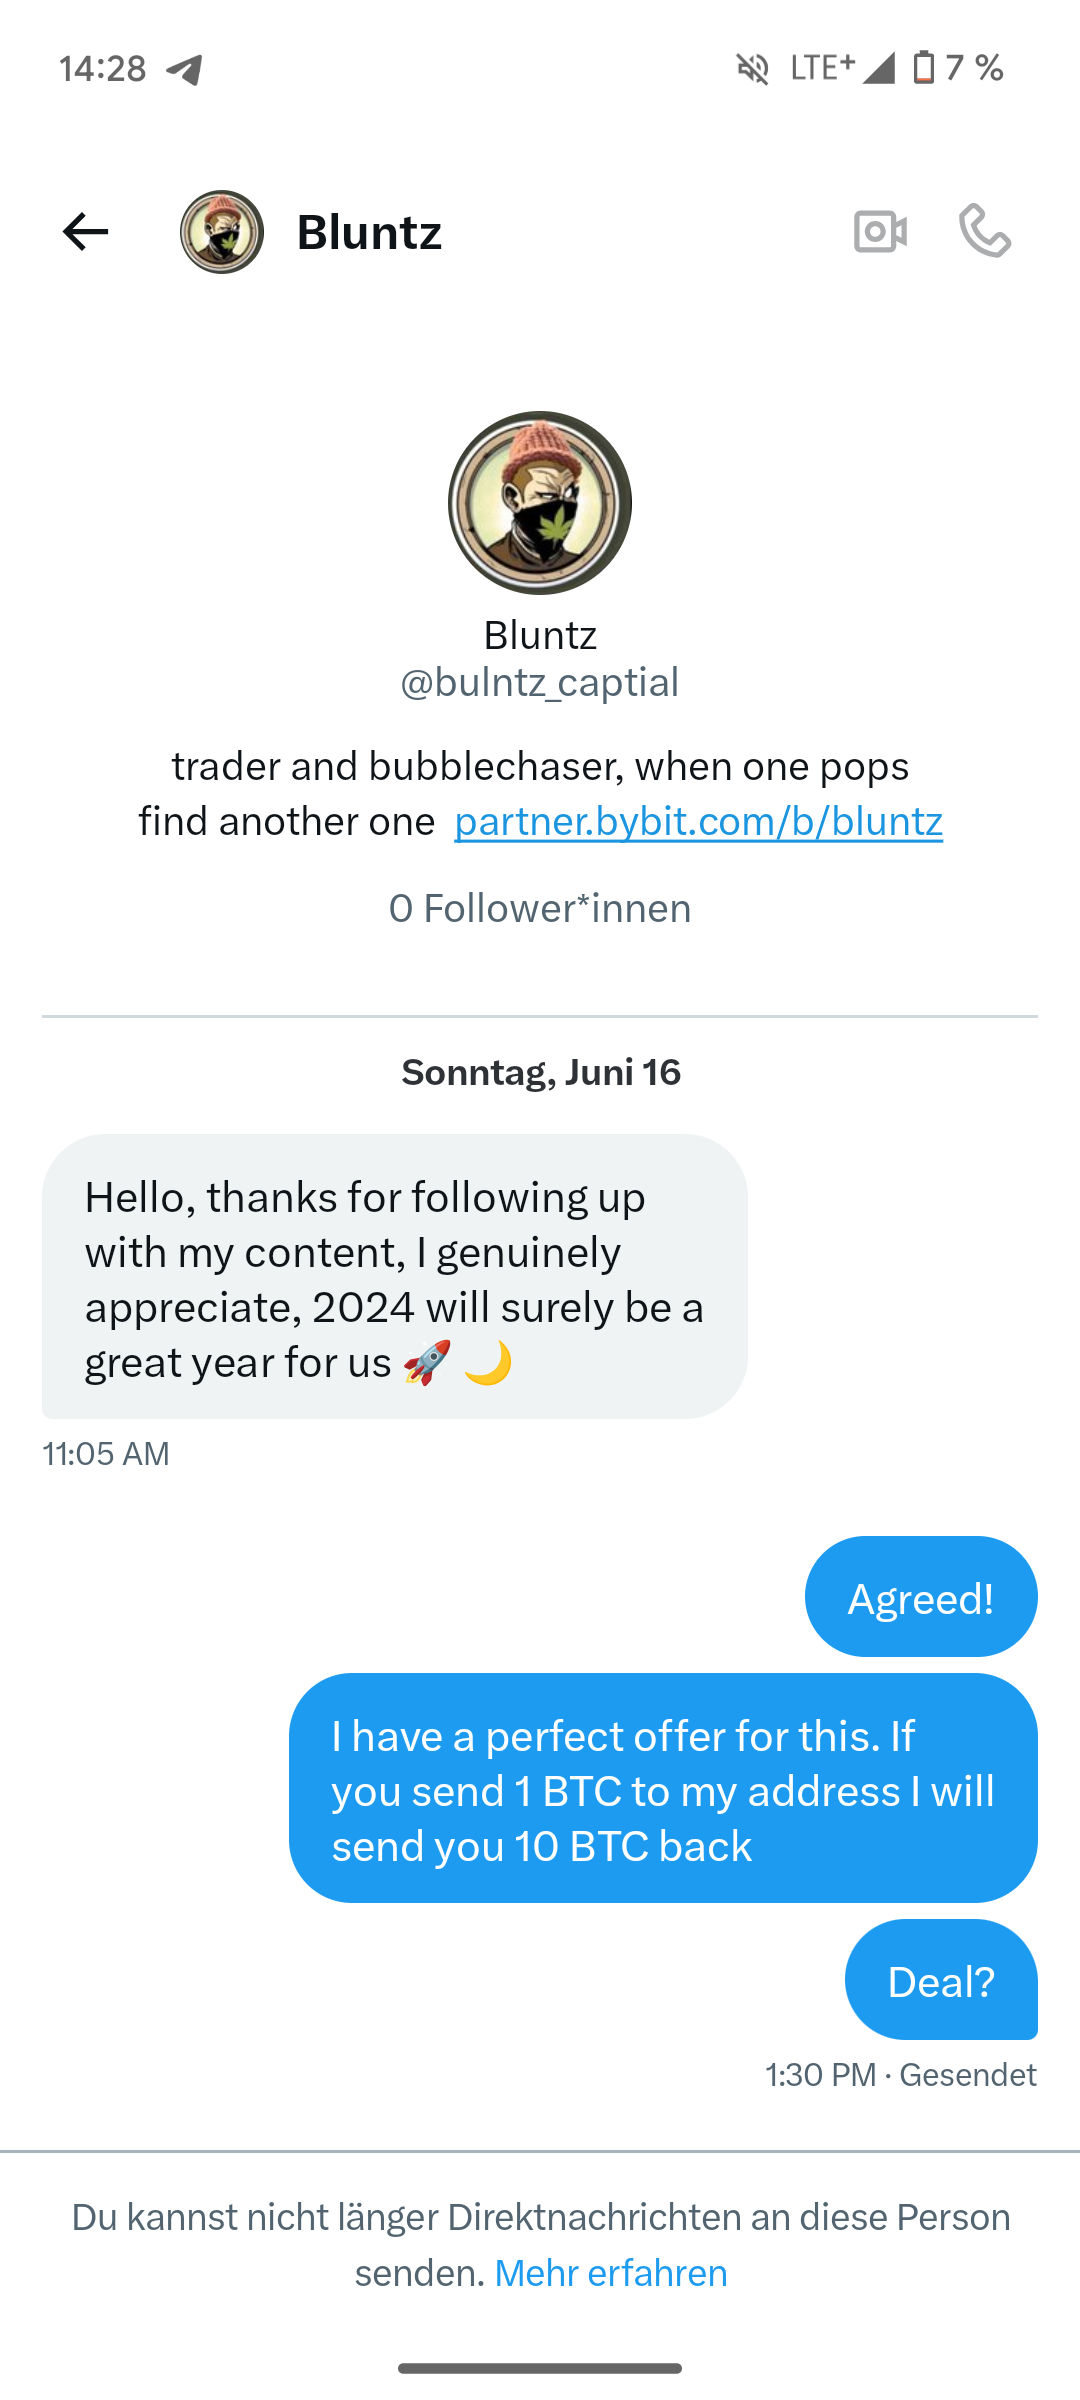1080x2400 pixels.
Task: Tap the @bulntz_captial handle
Action: [540, 683]
